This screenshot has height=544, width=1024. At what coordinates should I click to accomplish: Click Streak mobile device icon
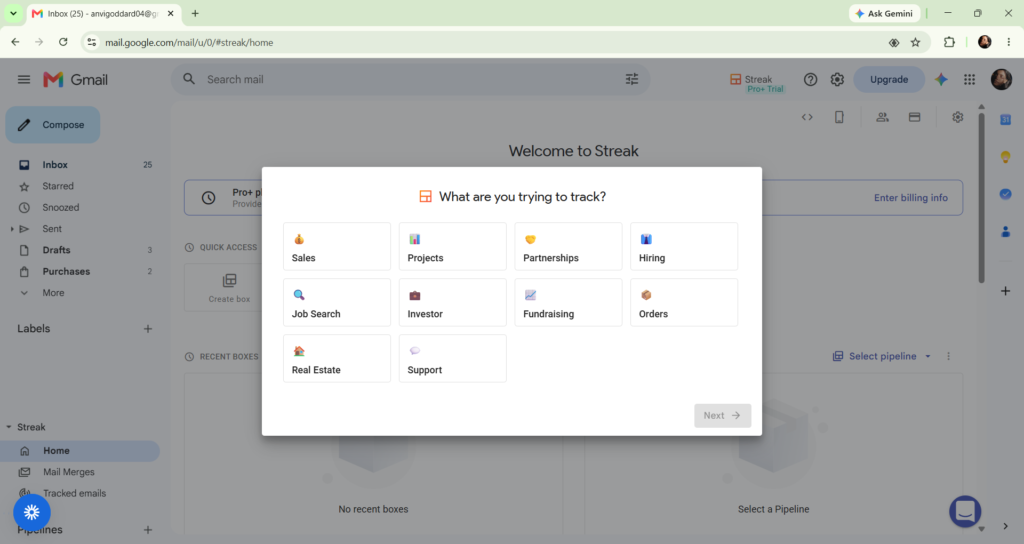click(839, 118)
